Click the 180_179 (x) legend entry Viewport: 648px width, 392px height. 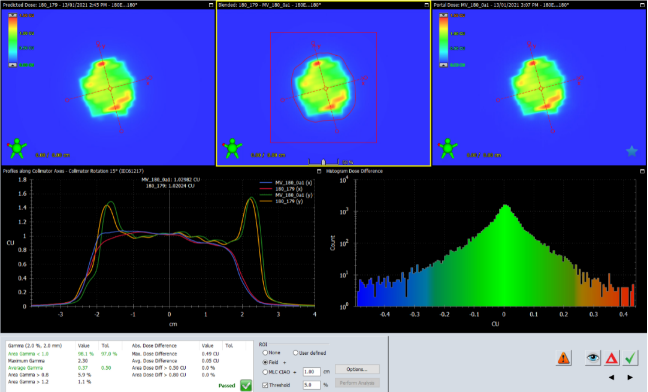[x=282, y=189]
